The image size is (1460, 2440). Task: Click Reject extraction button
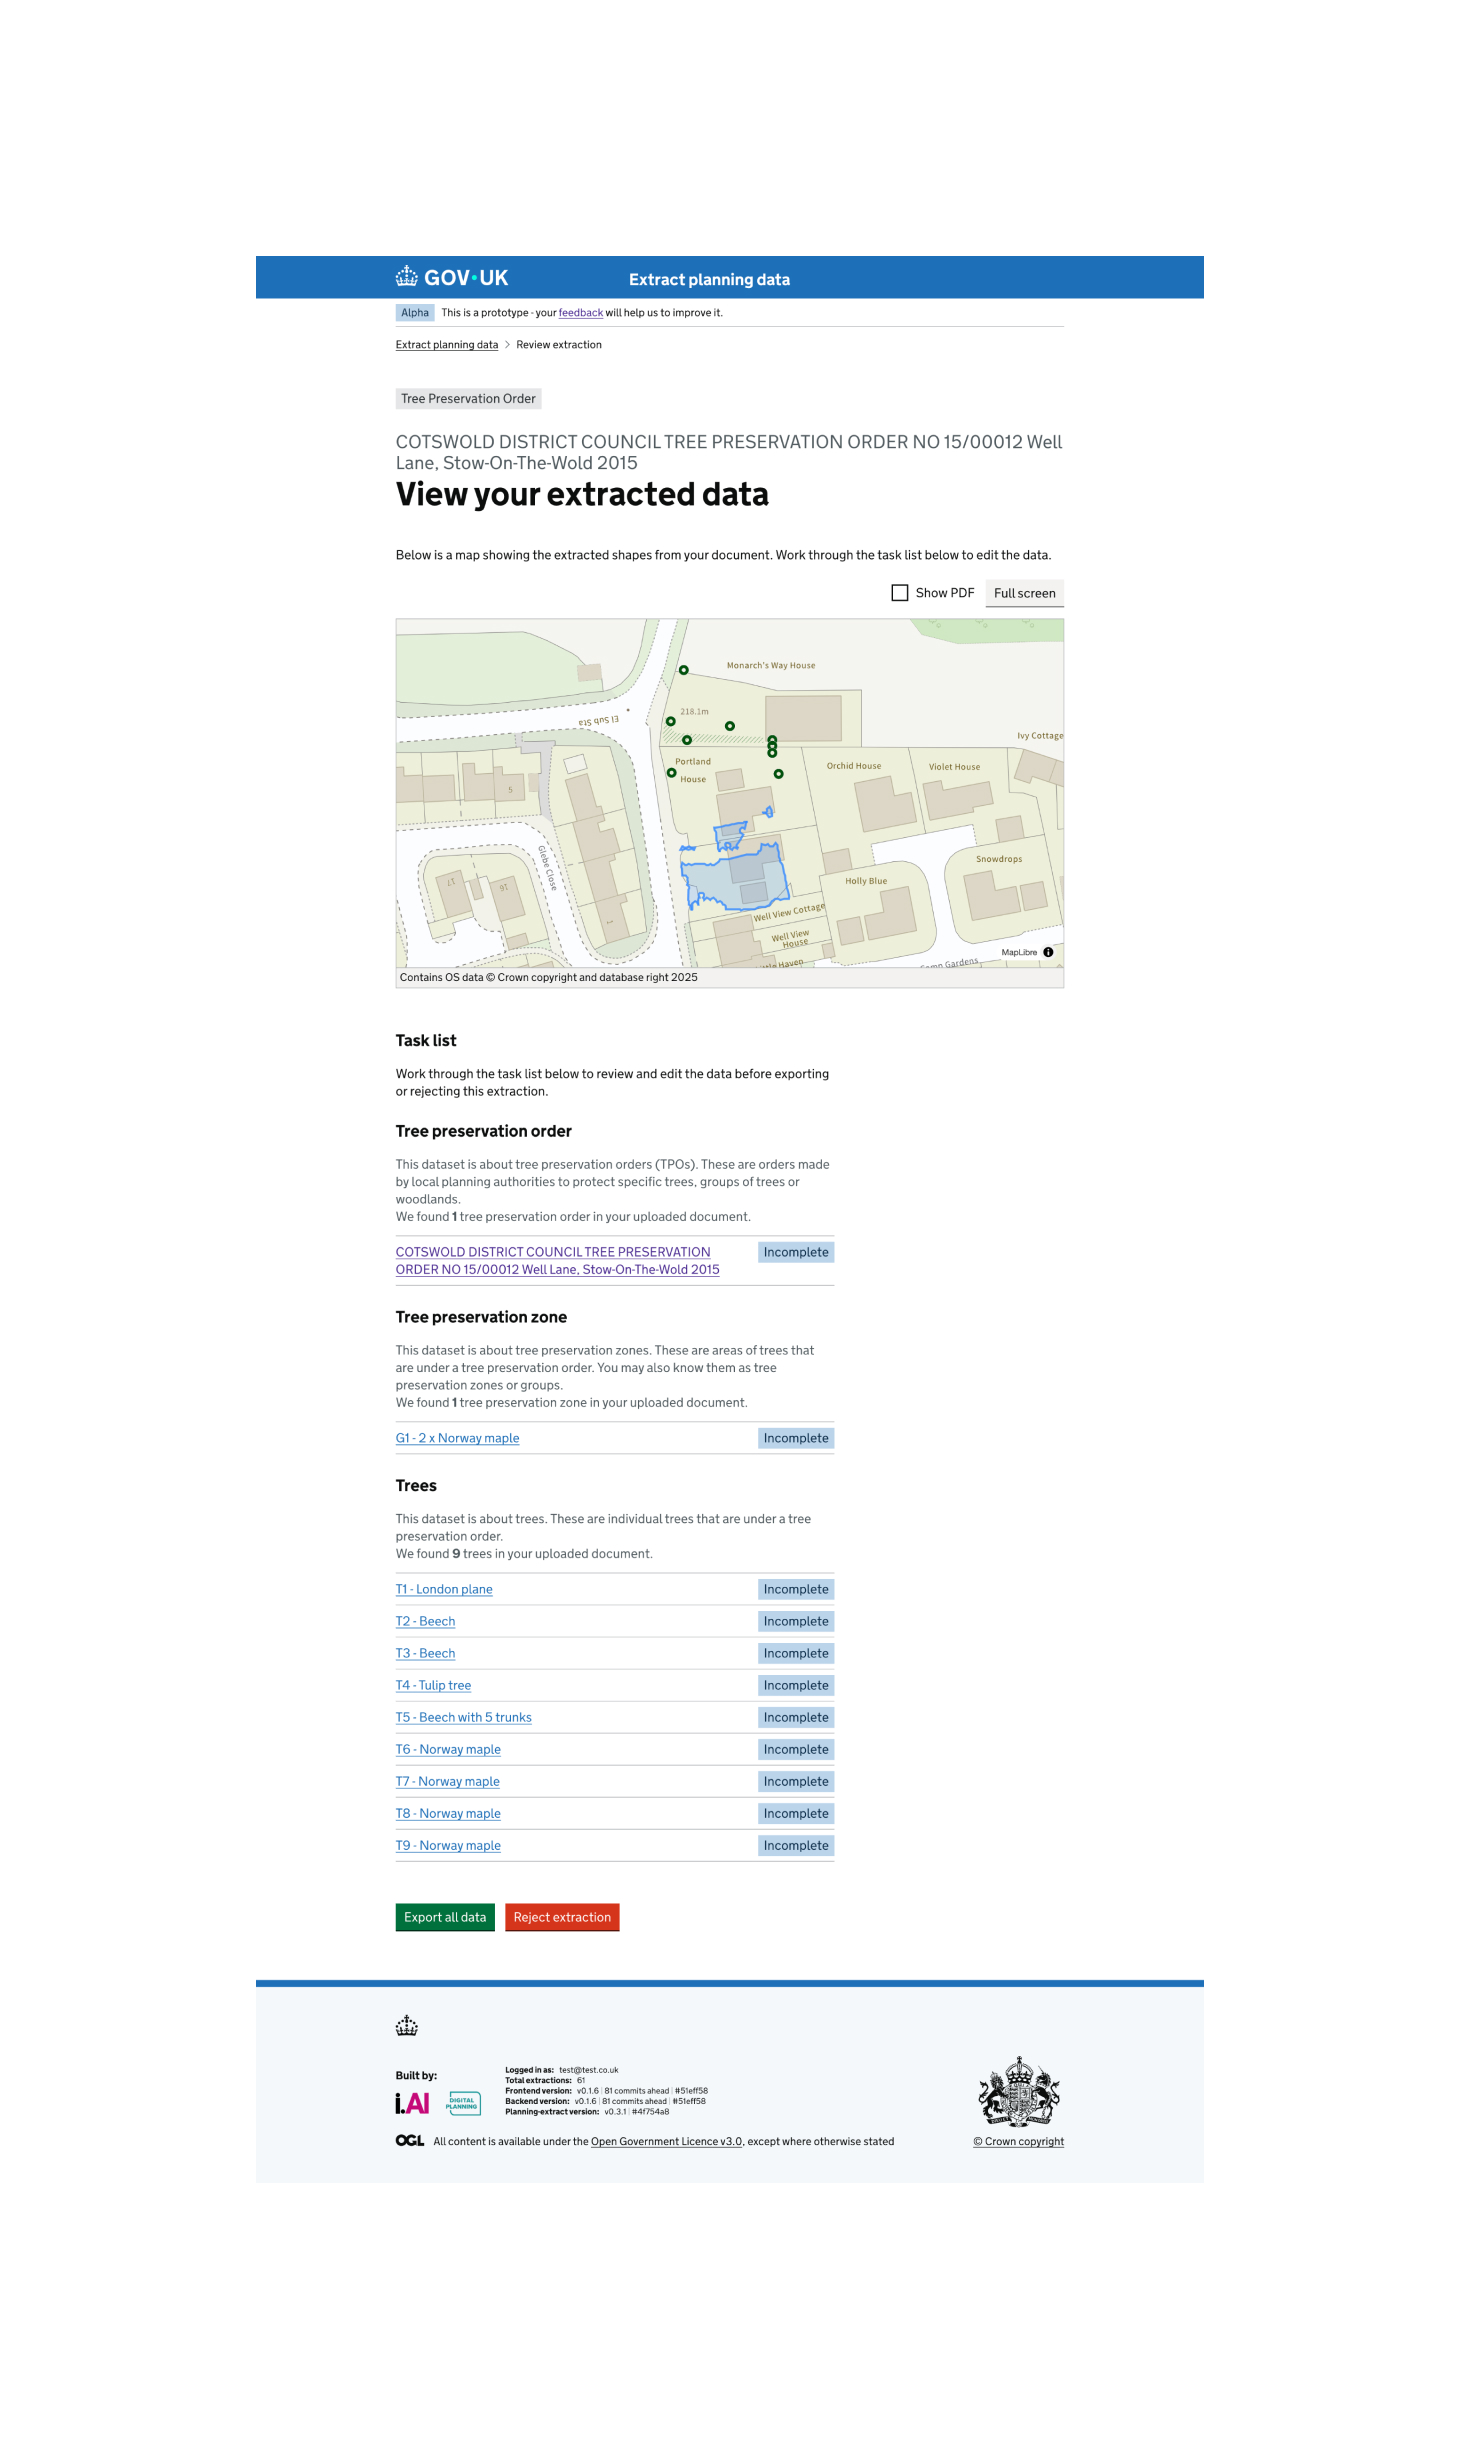(562, 1917)
